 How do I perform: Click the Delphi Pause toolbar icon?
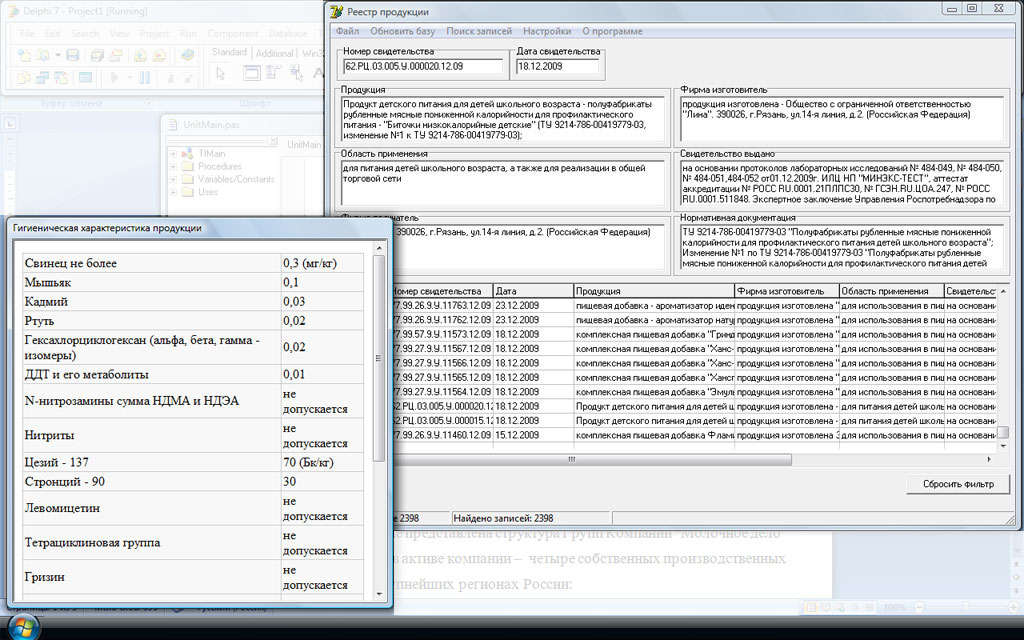coord(143,77)
